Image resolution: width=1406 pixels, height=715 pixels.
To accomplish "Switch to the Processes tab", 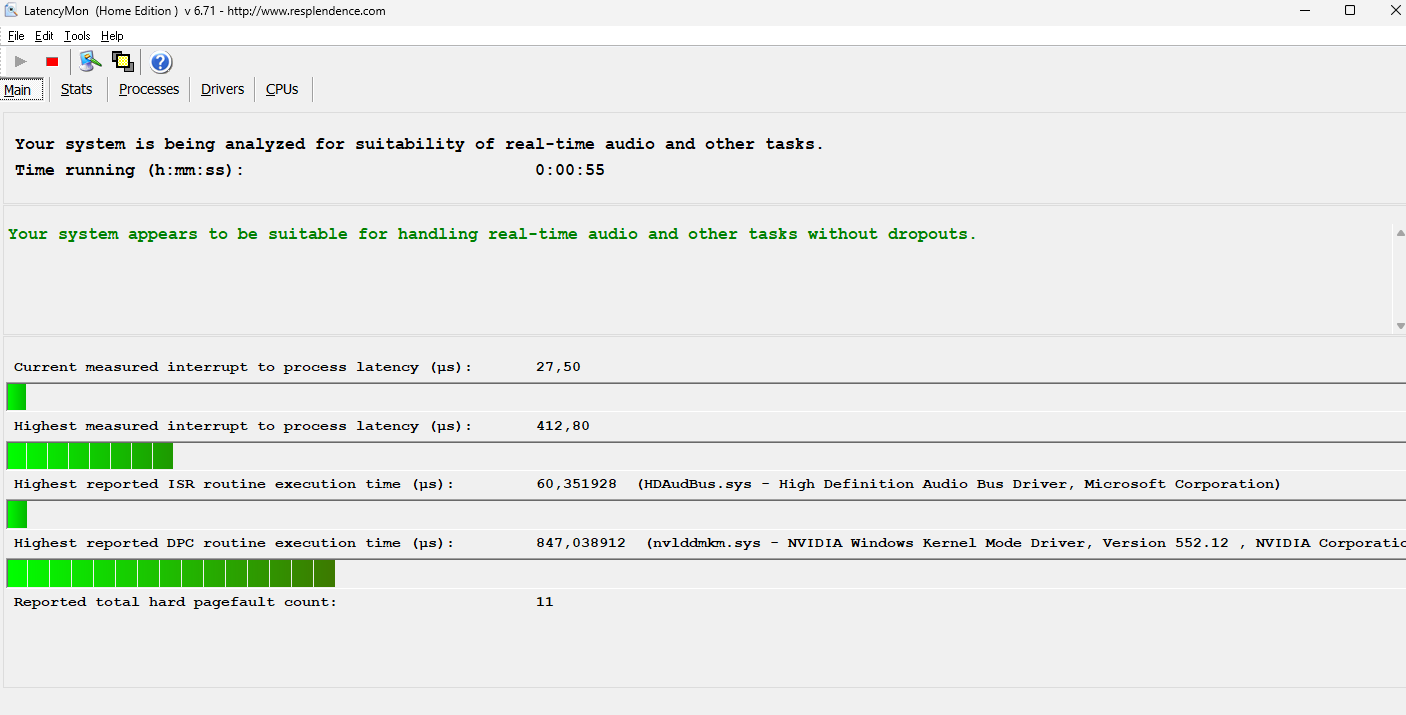I will [x=149, y=89].
